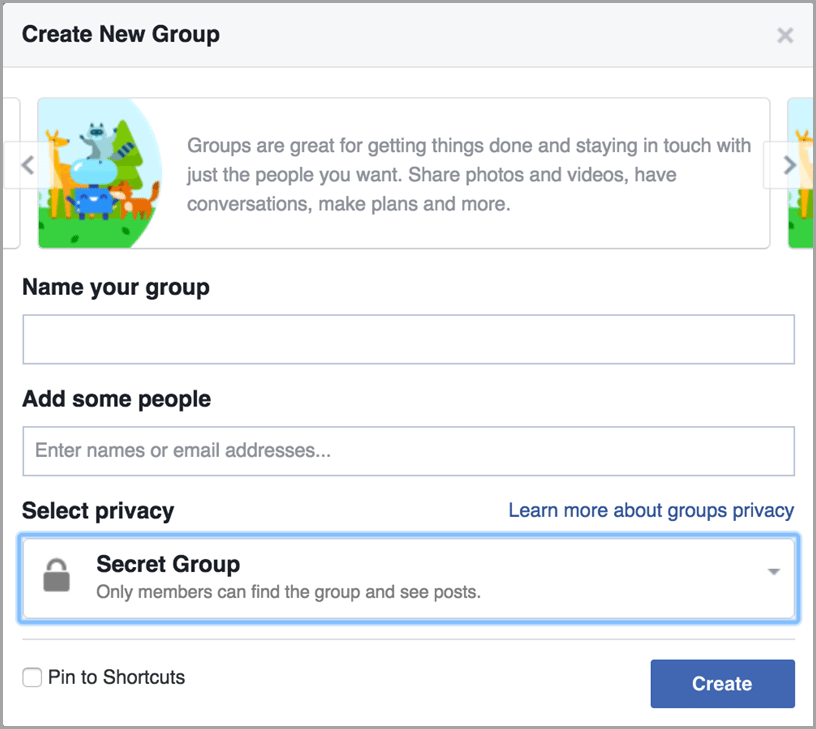Focus the Name your group field
This screenshot has height=729, width=816.
pos(409,339)
